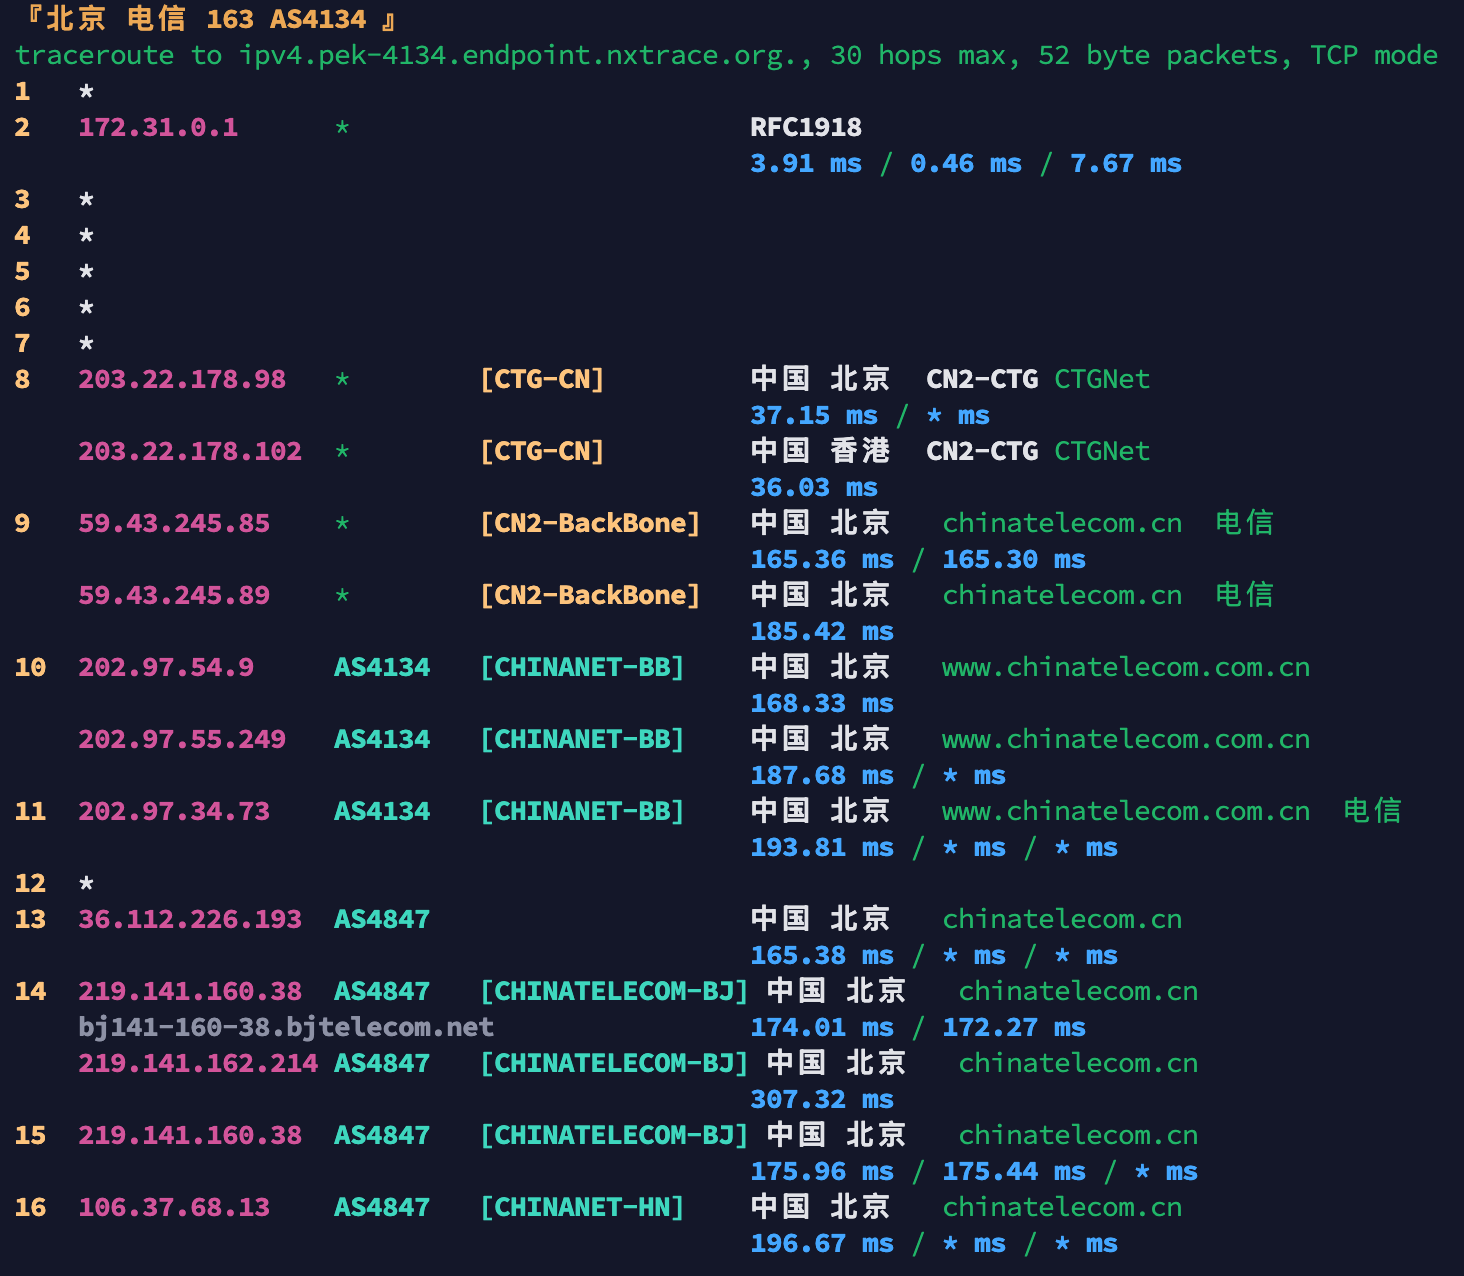Click IP address 203.22.178.98
Viewport: 1464px width, 1276px height.
182,379
